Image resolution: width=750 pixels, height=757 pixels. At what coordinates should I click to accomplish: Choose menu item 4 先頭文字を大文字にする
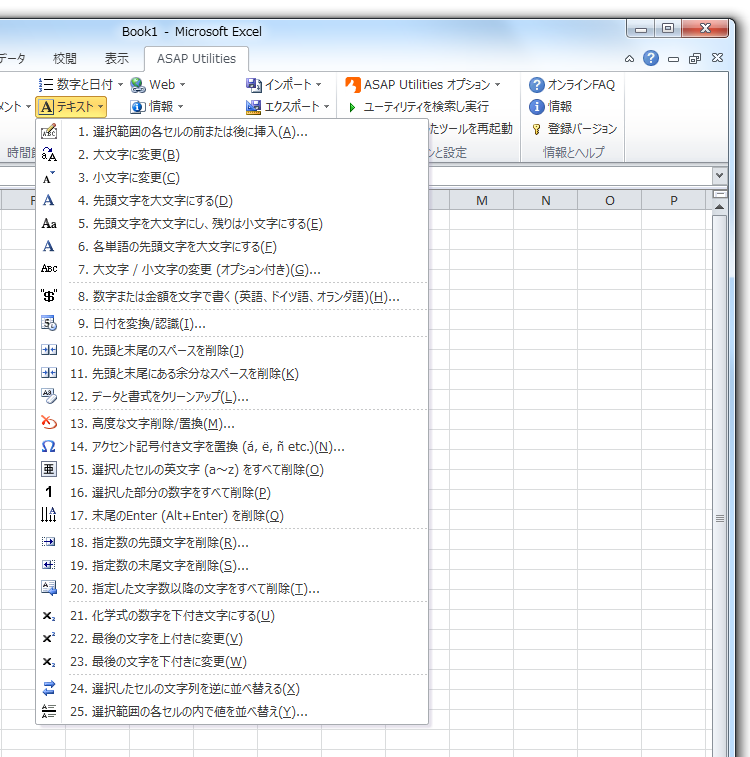(x=232, y=200)
